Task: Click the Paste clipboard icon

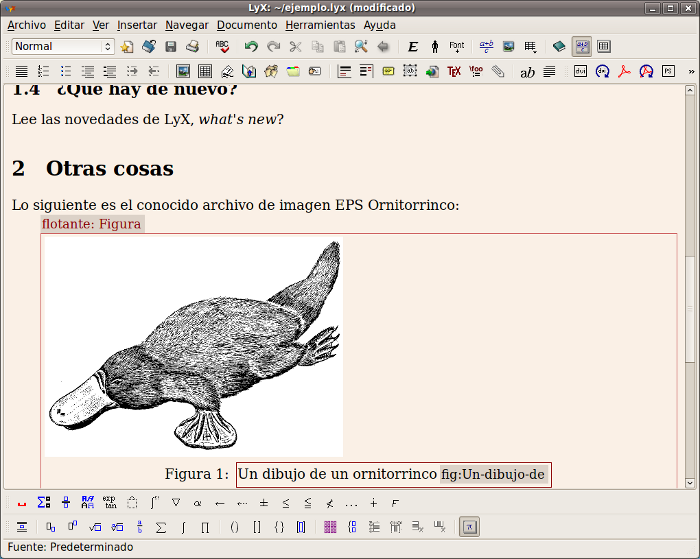Action: 339,46
